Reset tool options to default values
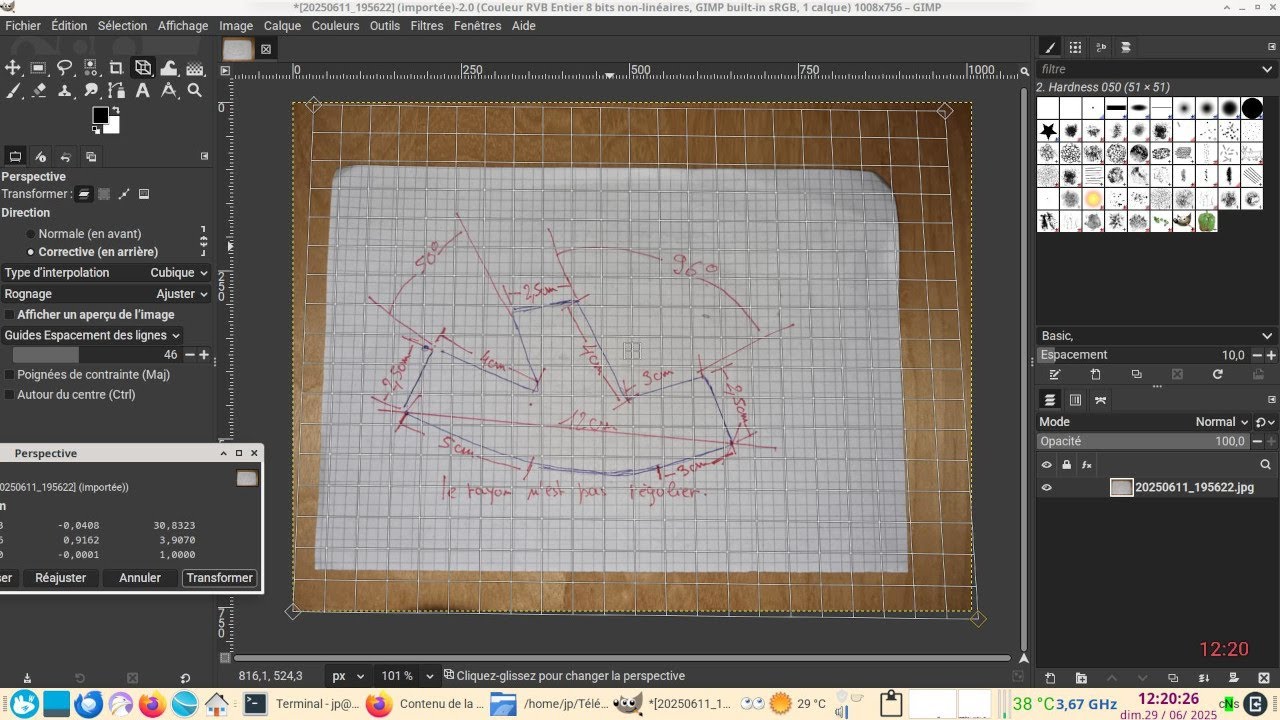The image size is (1280, 720). (x=185, y=678)
